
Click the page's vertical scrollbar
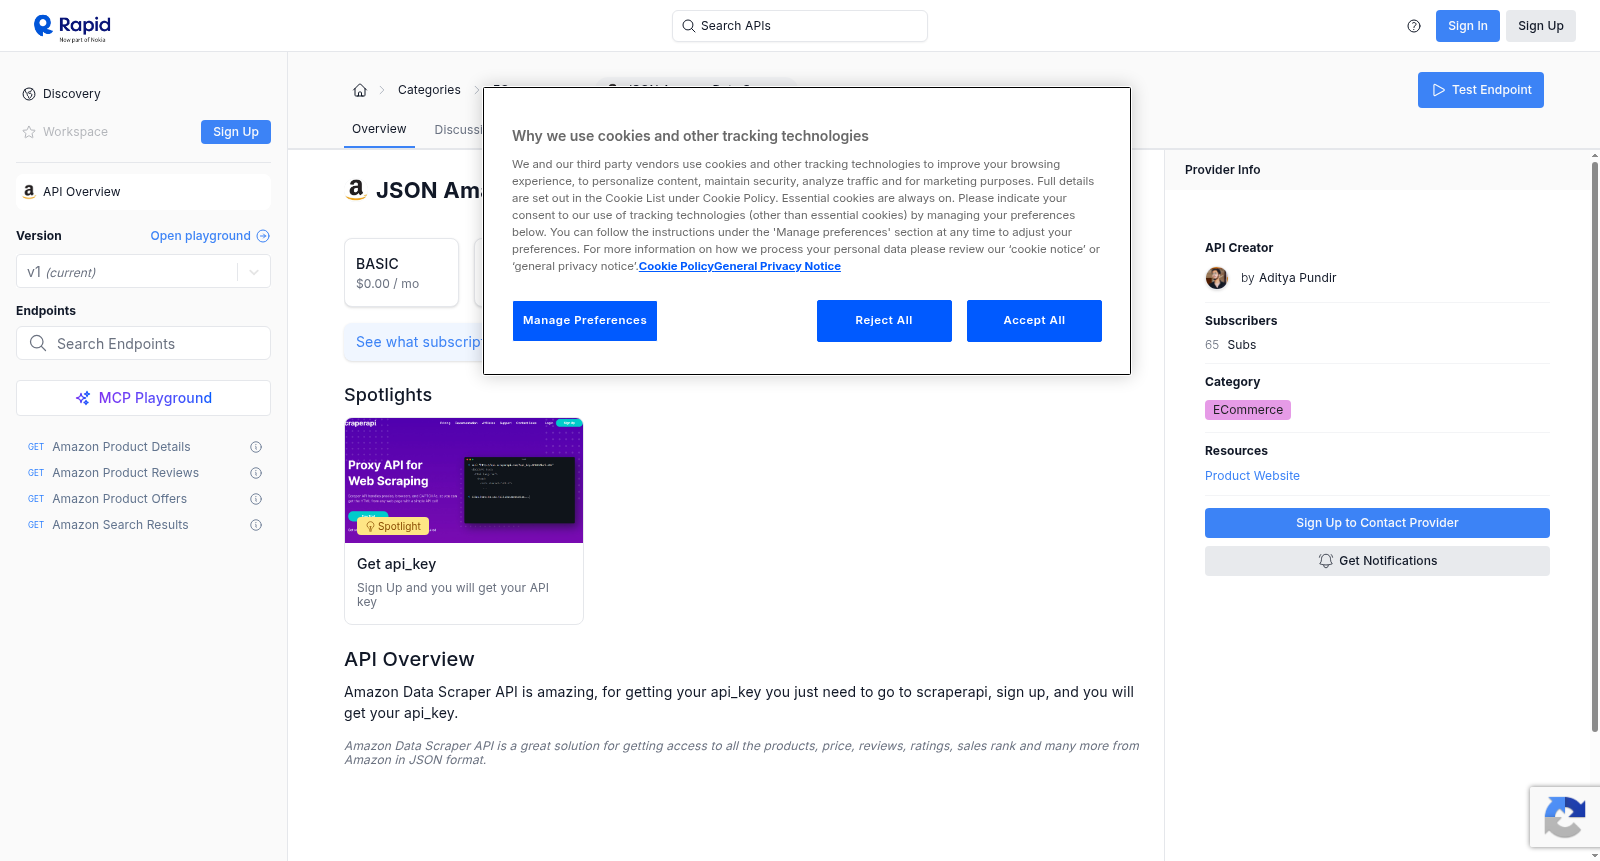(x=1594, y=445)
